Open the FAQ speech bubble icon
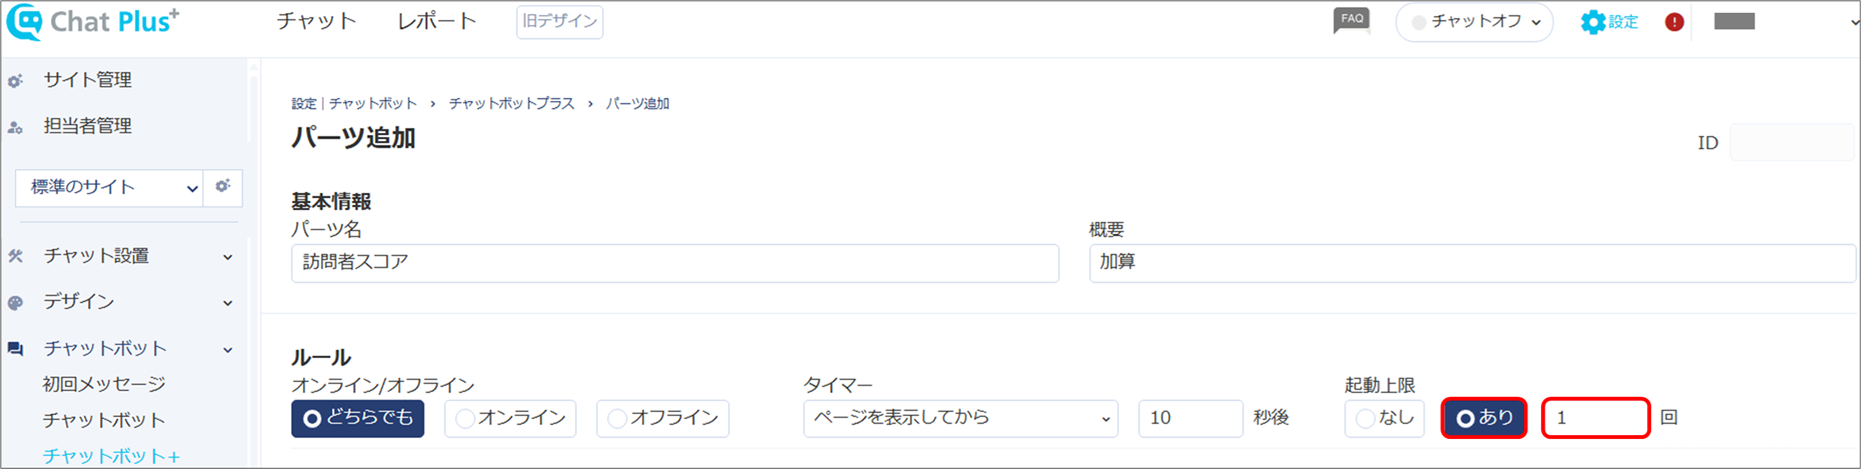The image size is (1861, 469). click(x=1351, y=20)
